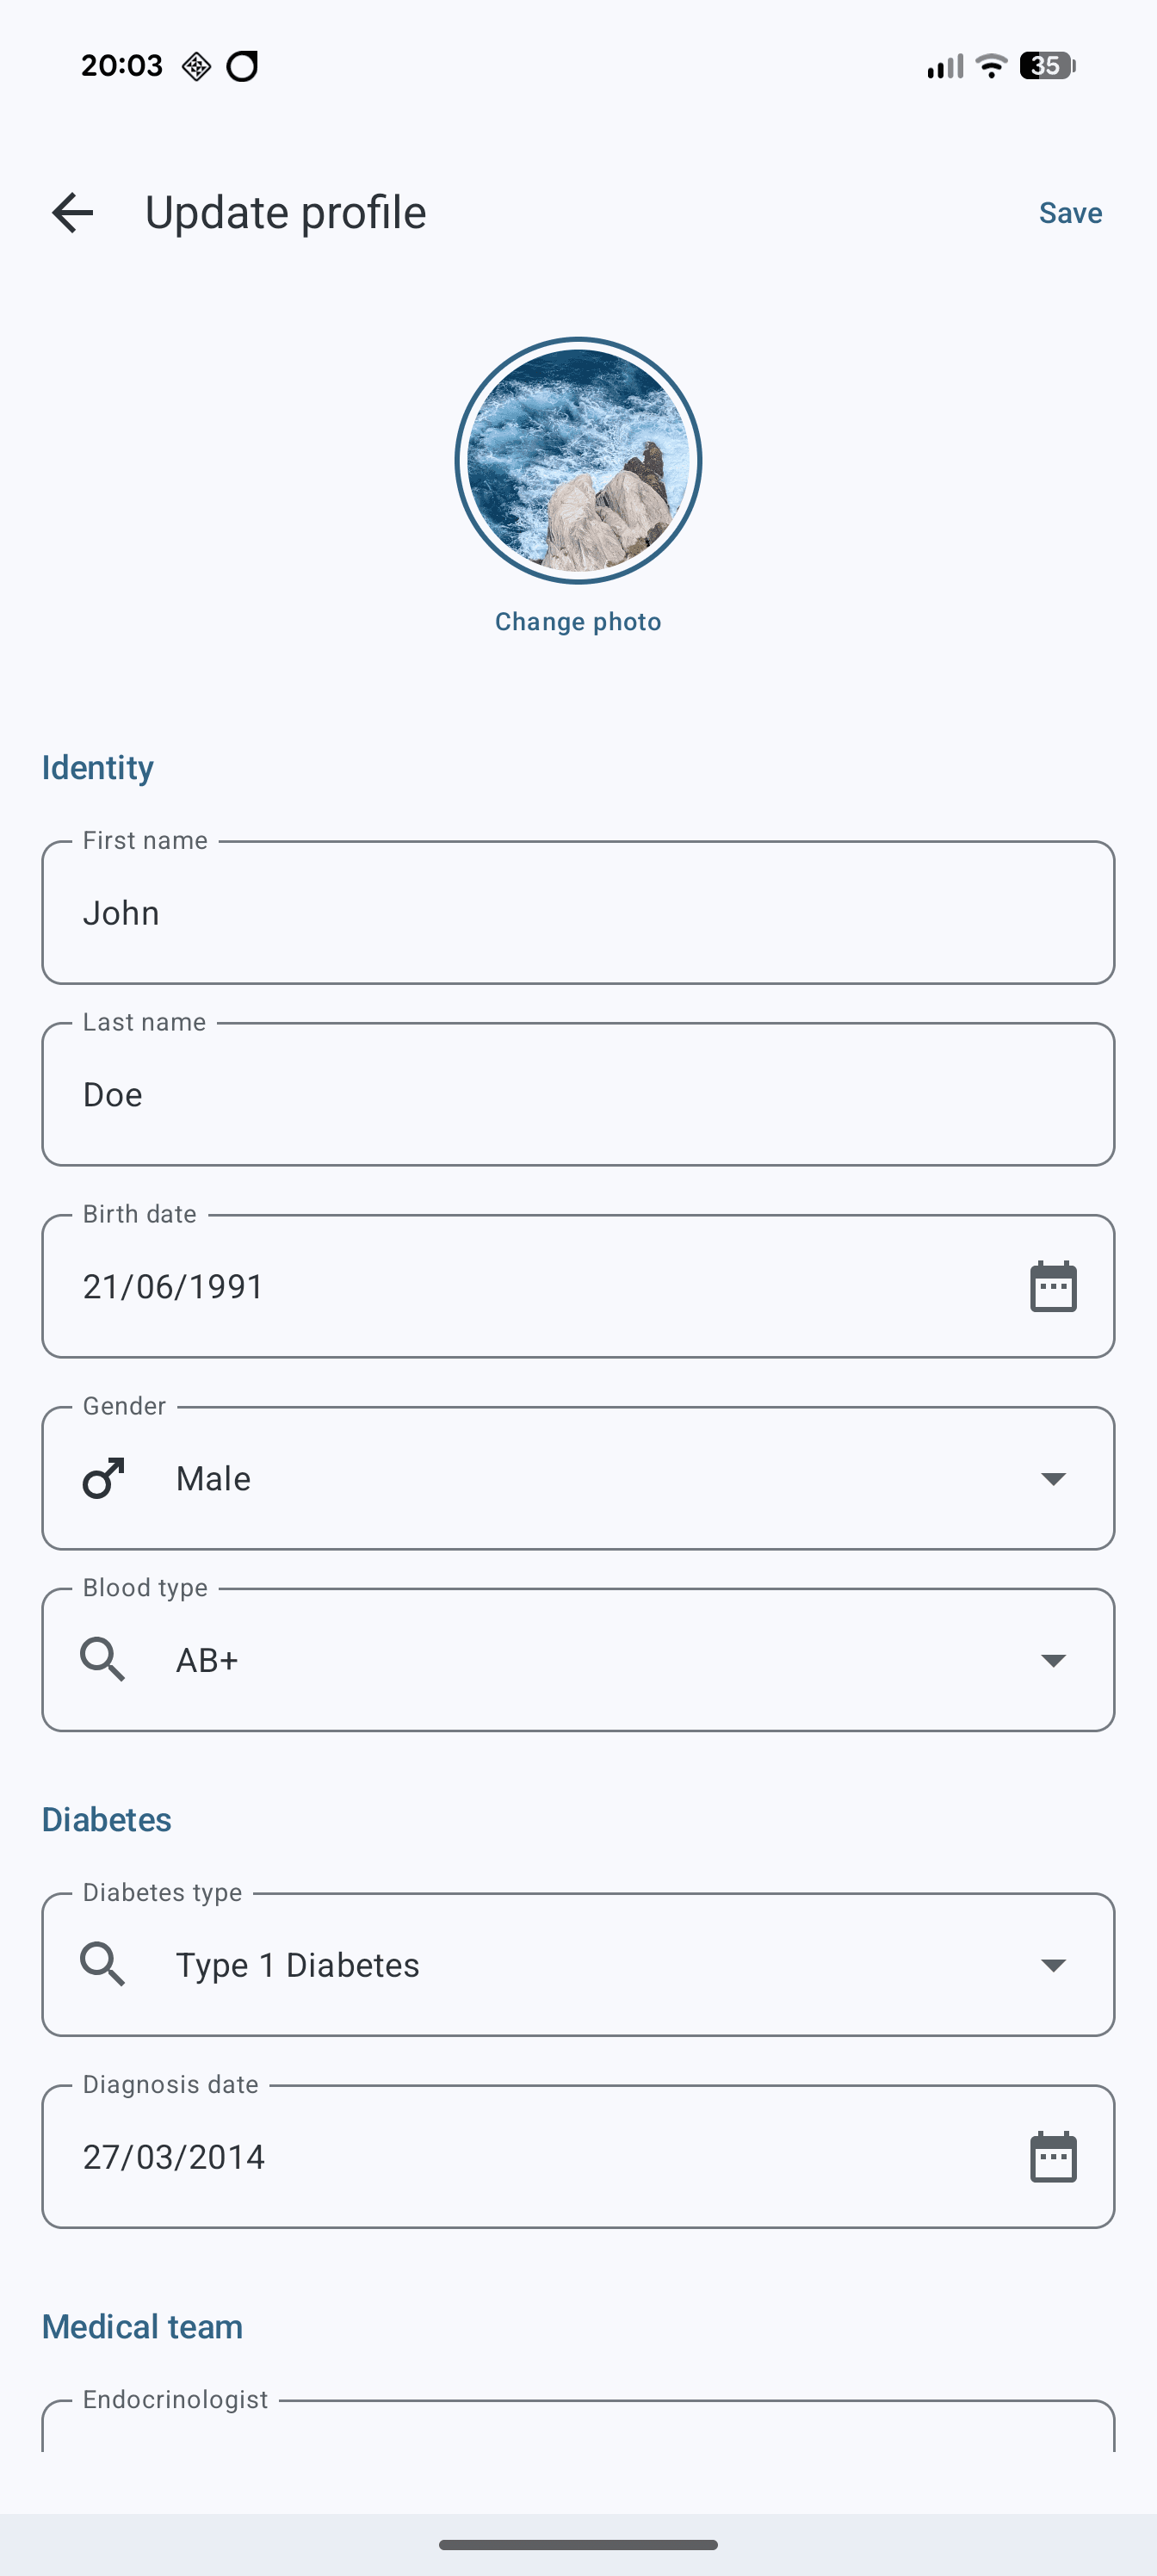Open the calendar picker for Diagnosis date
The image size is (1157, 2576).
click(x=1054, y=2157)
